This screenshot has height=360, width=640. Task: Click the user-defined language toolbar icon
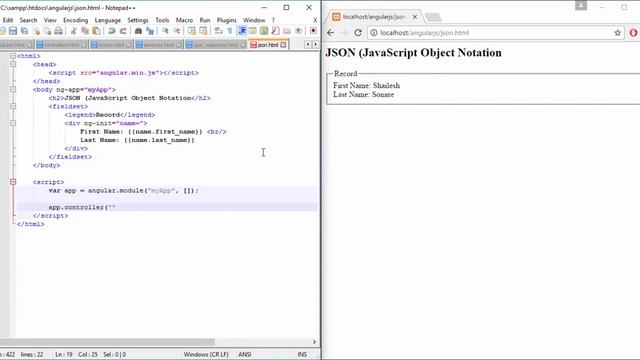tap(253, 31)
